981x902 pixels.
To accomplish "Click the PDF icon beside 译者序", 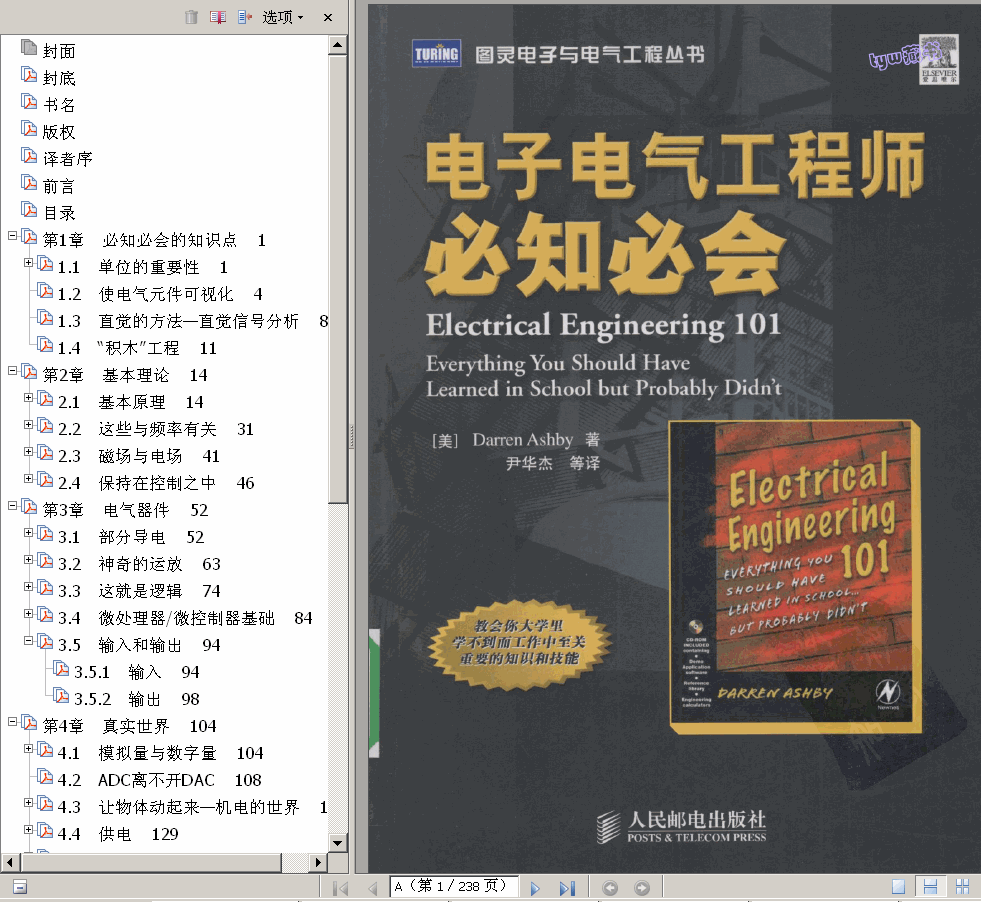I will (x=29, y=156).
